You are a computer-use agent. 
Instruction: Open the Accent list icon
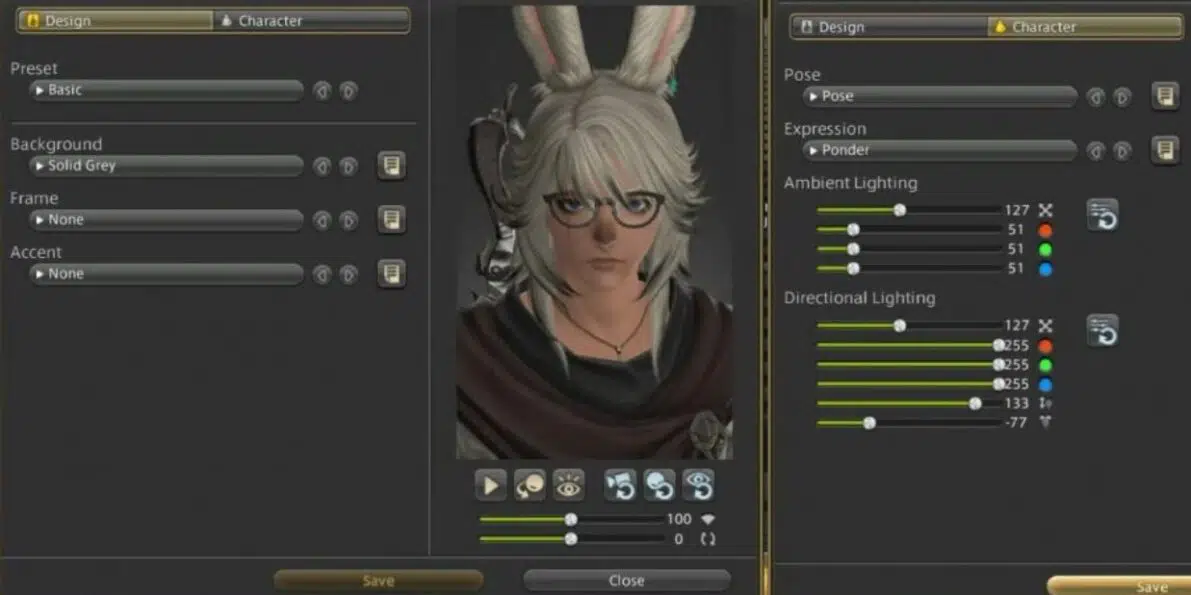391,274
